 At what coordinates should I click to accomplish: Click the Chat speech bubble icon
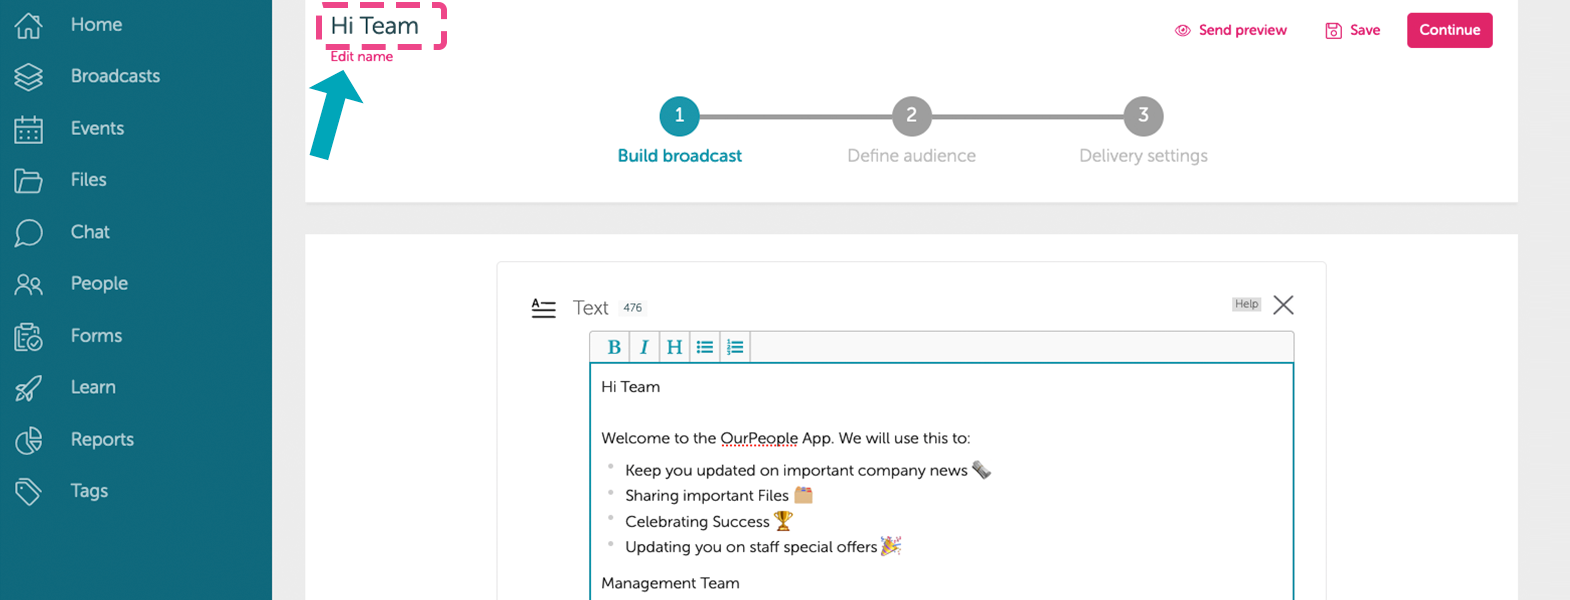point(28,232)
